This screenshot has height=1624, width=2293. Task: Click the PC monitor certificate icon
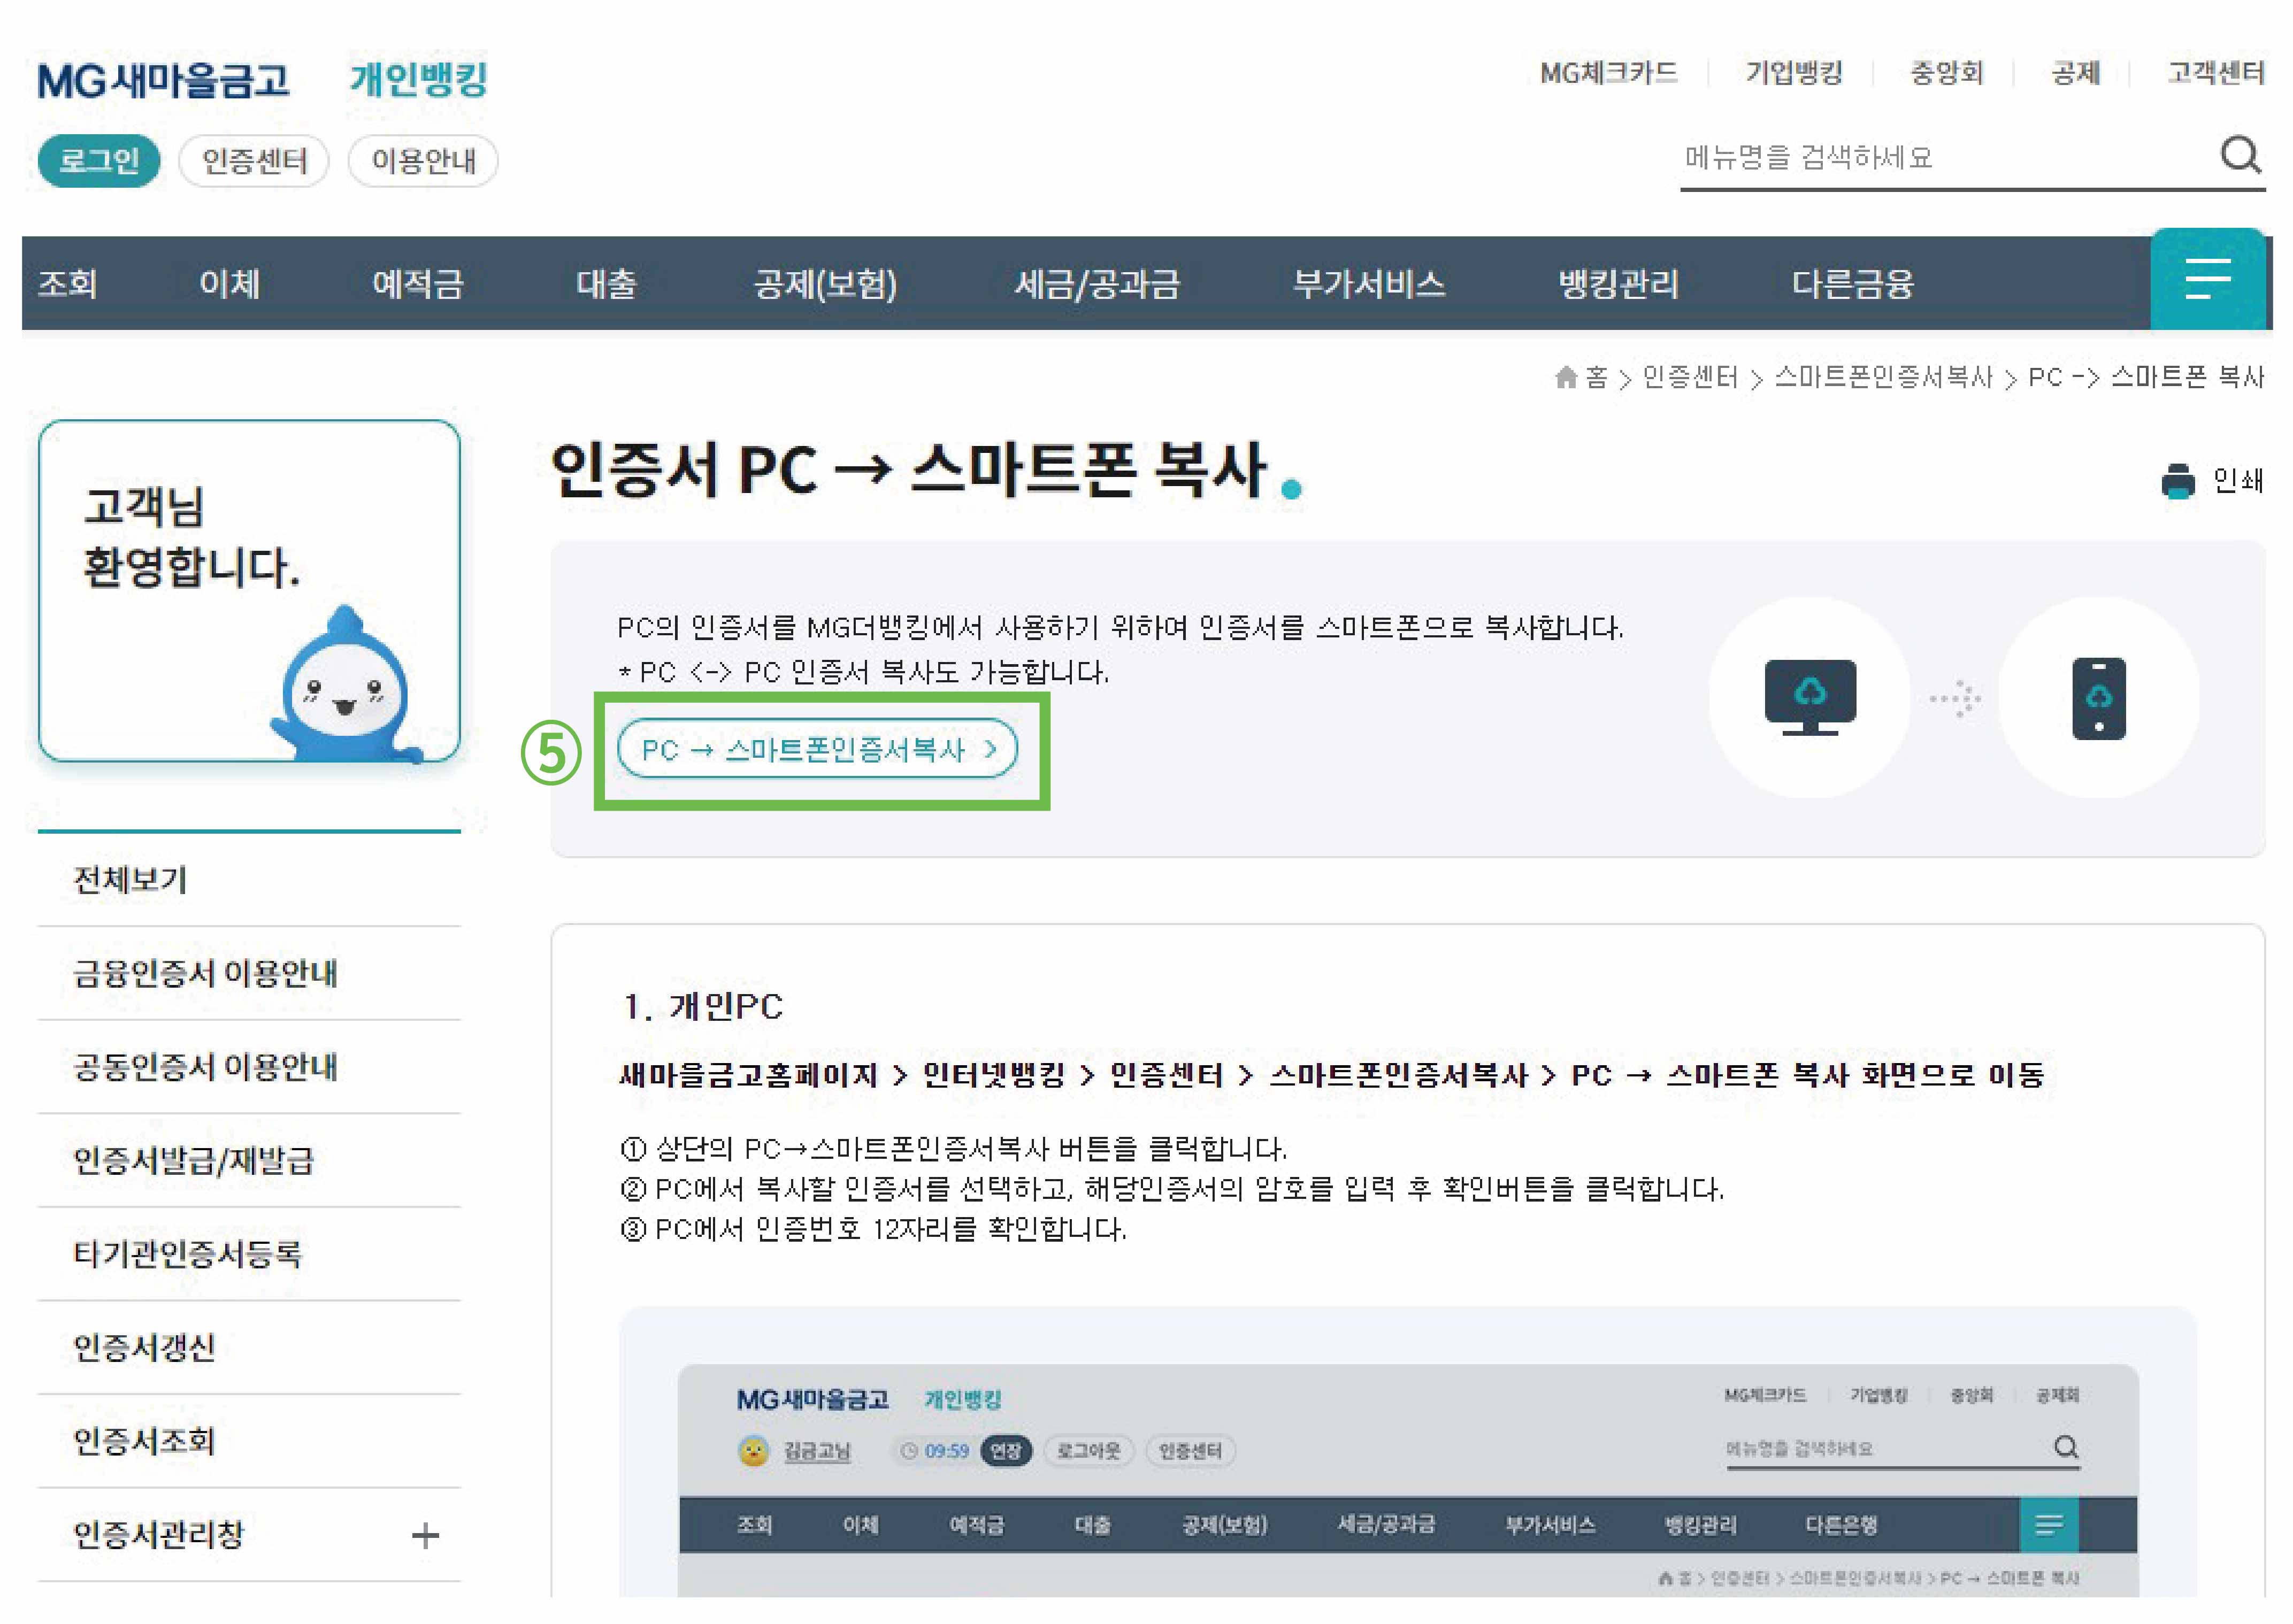point(1809,697)
